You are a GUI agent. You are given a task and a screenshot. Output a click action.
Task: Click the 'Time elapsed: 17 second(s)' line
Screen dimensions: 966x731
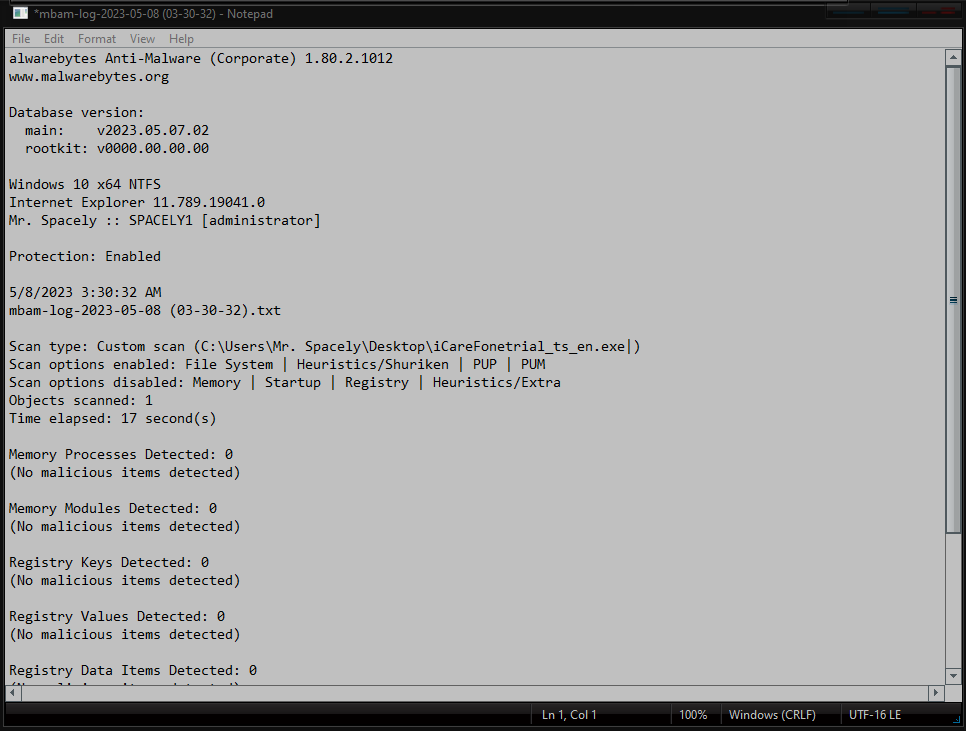click(113, 419)
